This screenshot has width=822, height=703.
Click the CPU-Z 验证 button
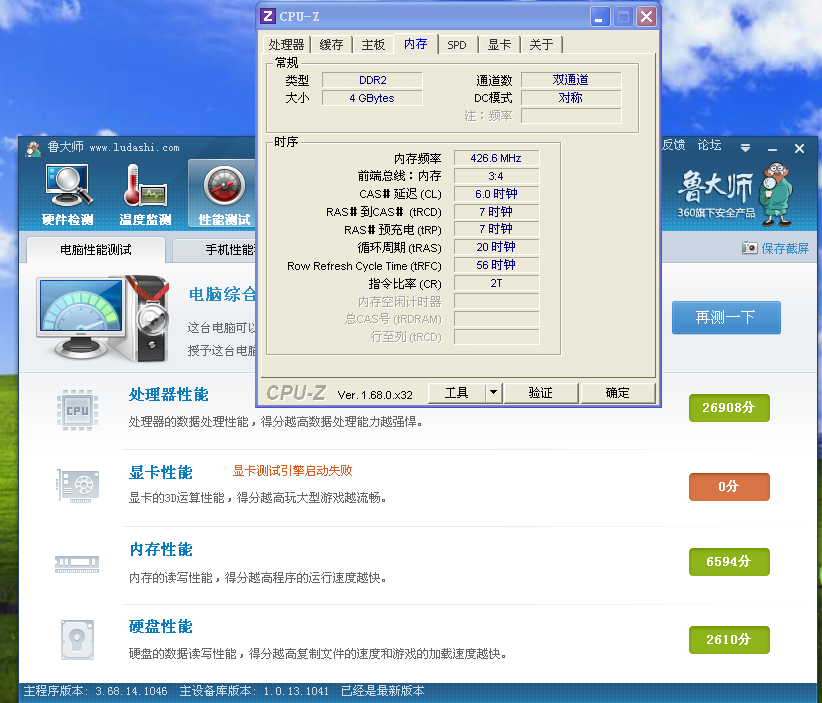[x=541, y=393]
